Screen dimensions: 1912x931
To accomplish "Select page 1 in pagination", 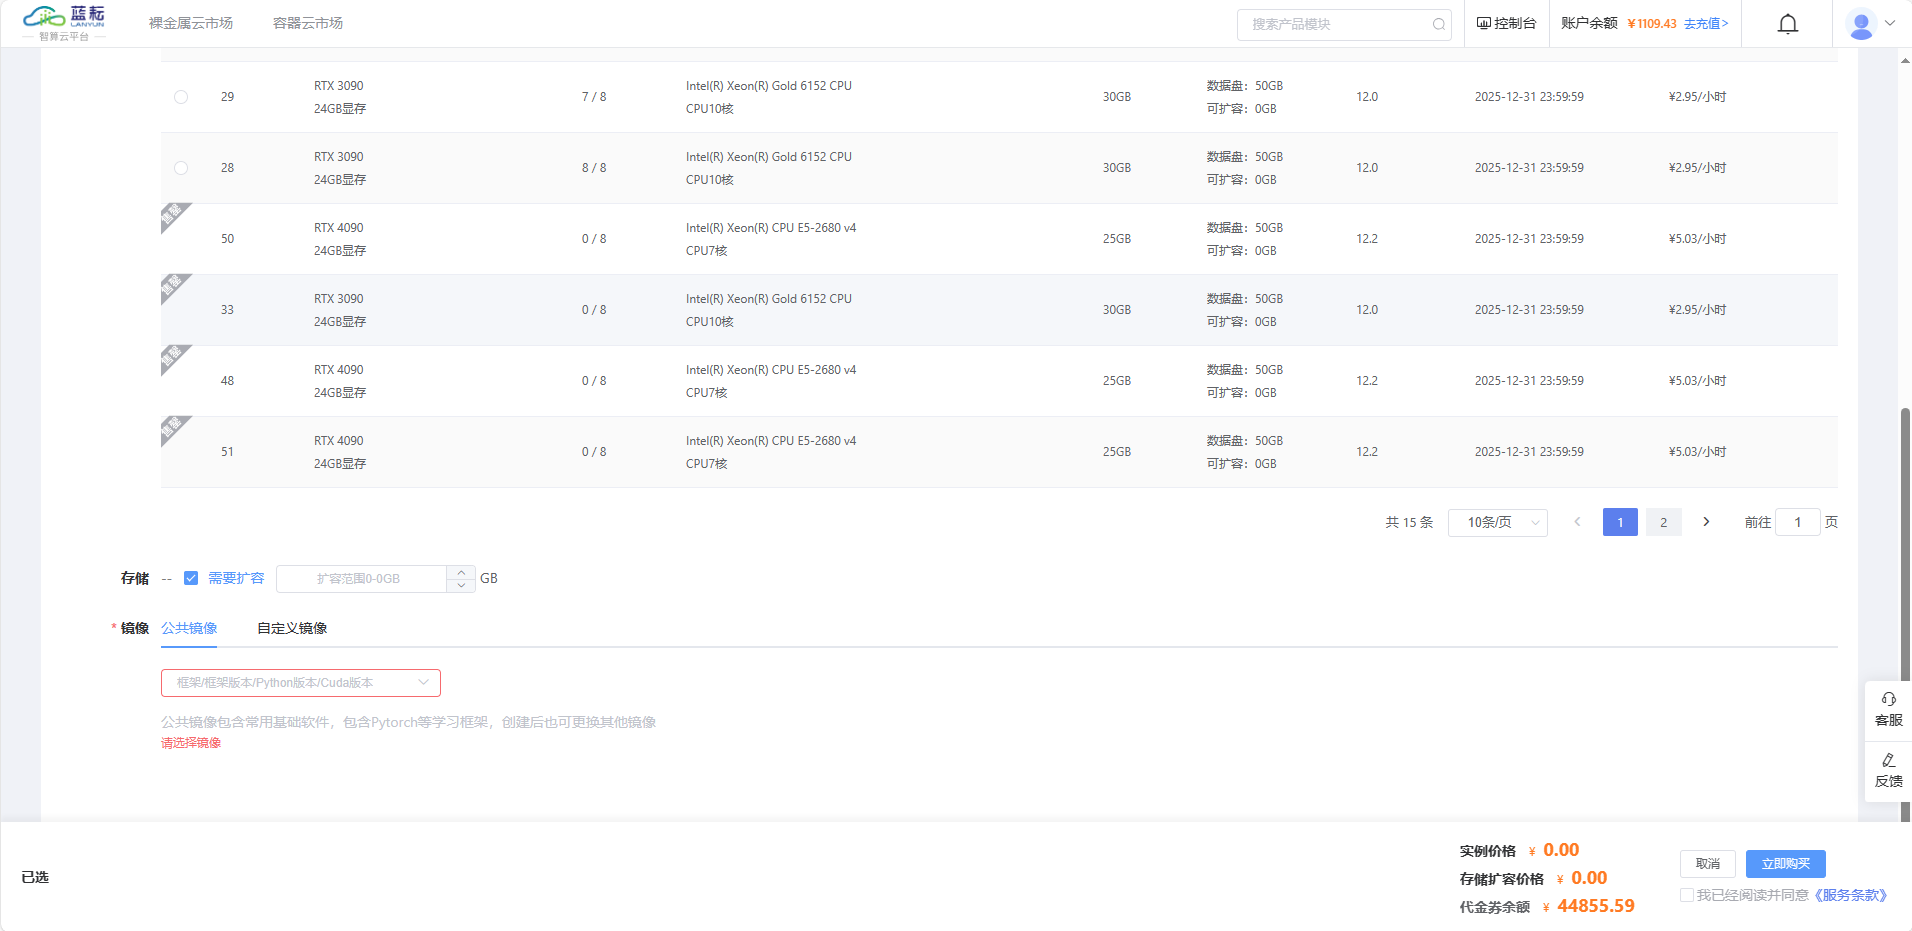I will 1620,522.
